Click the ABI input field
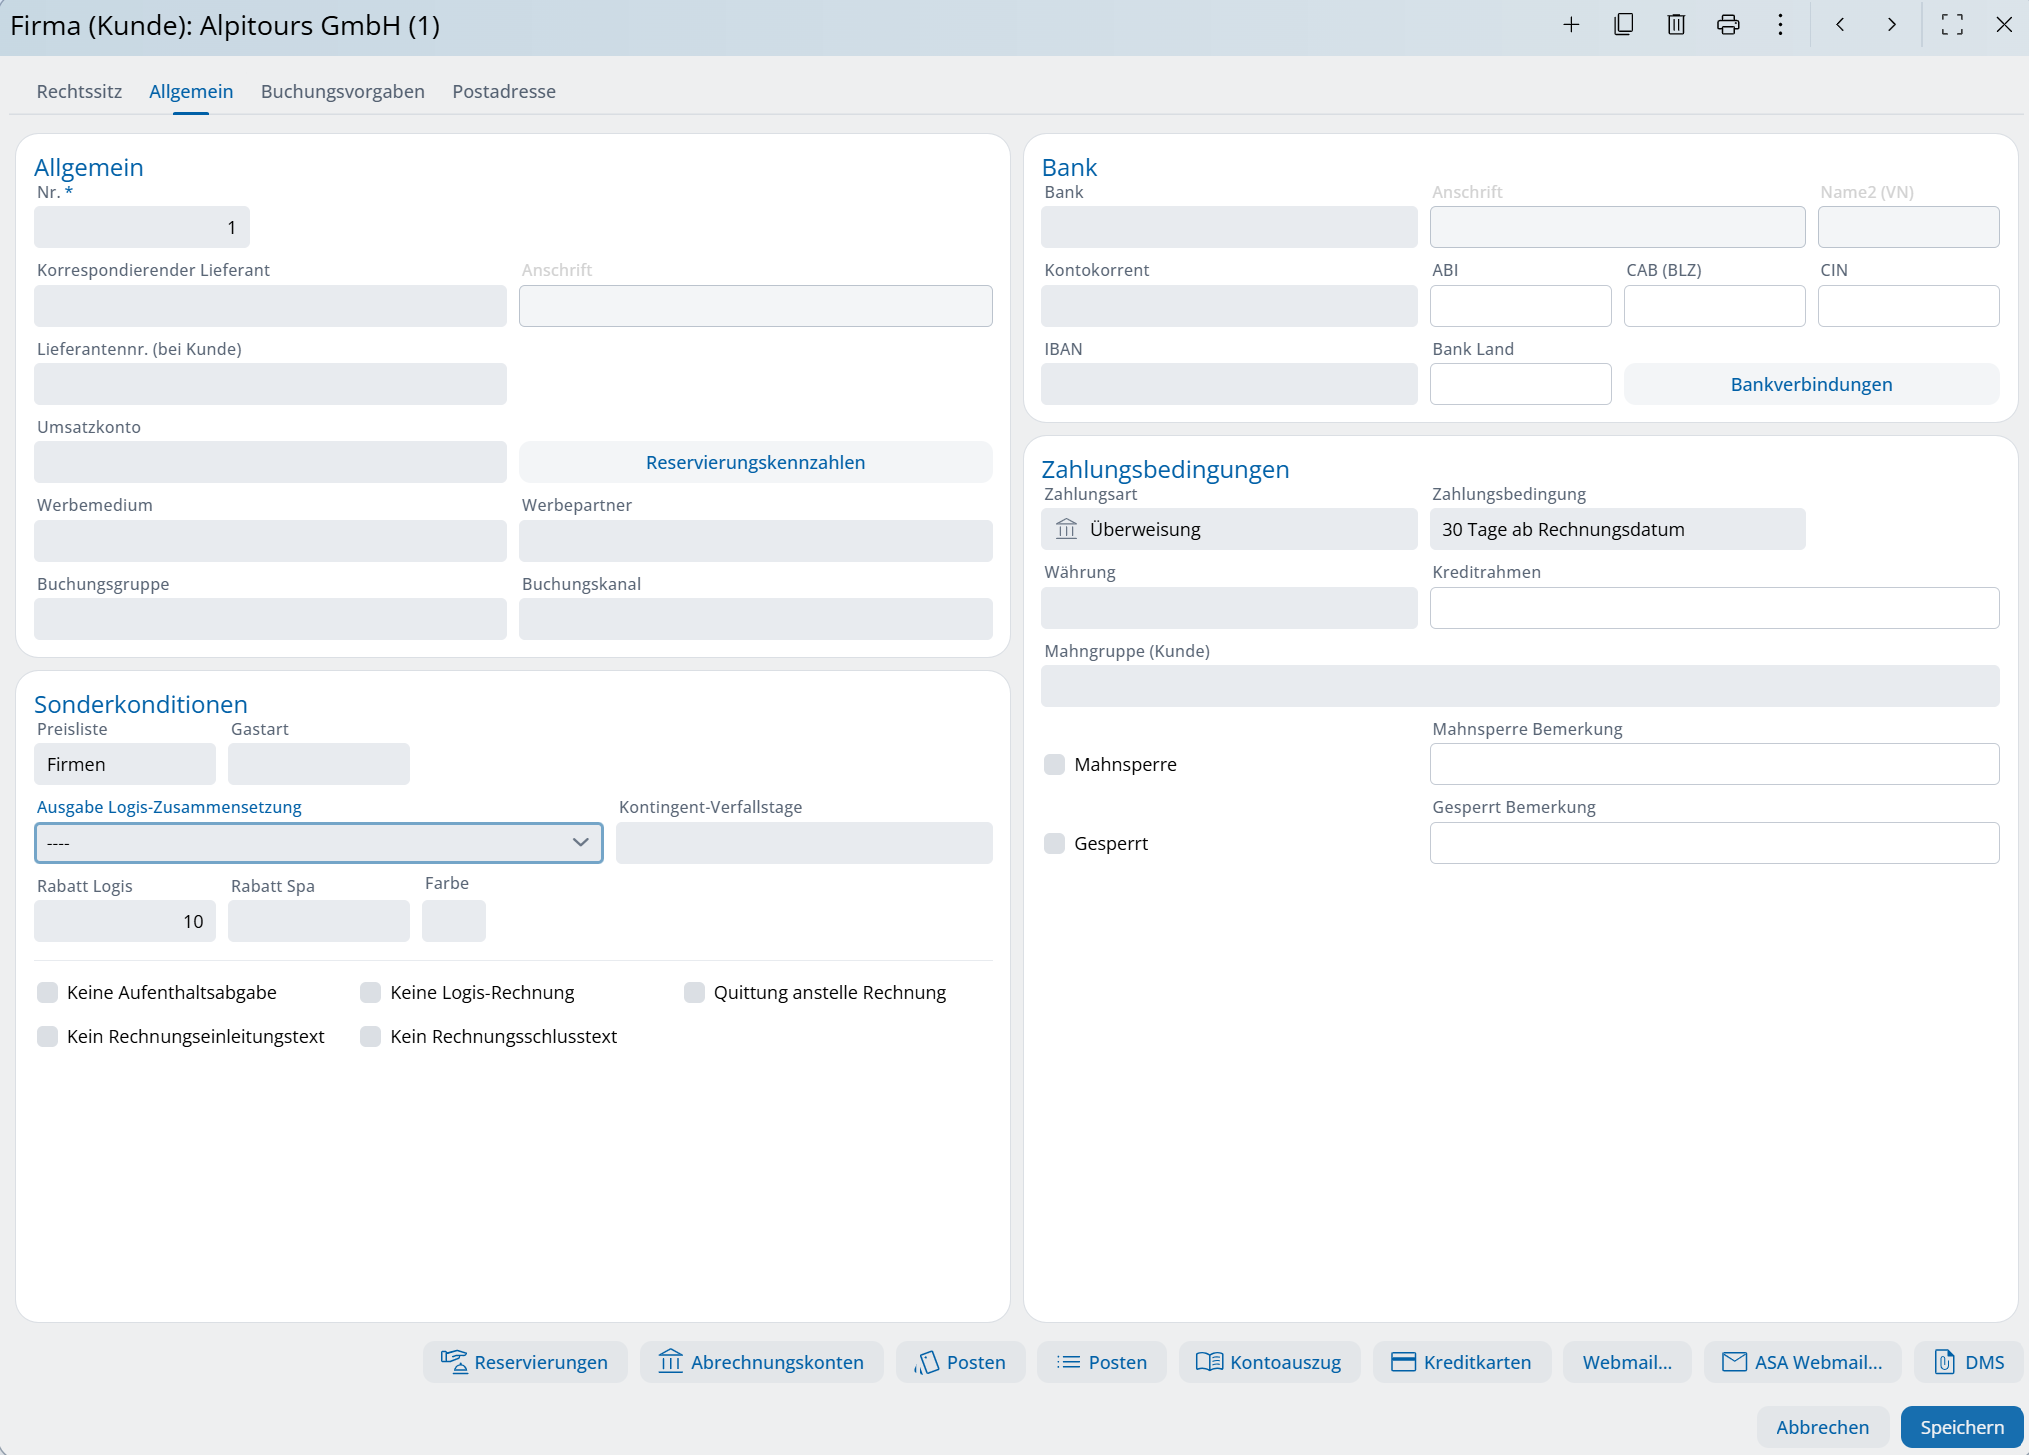2029x1455 pixels. pos(1520,306)
